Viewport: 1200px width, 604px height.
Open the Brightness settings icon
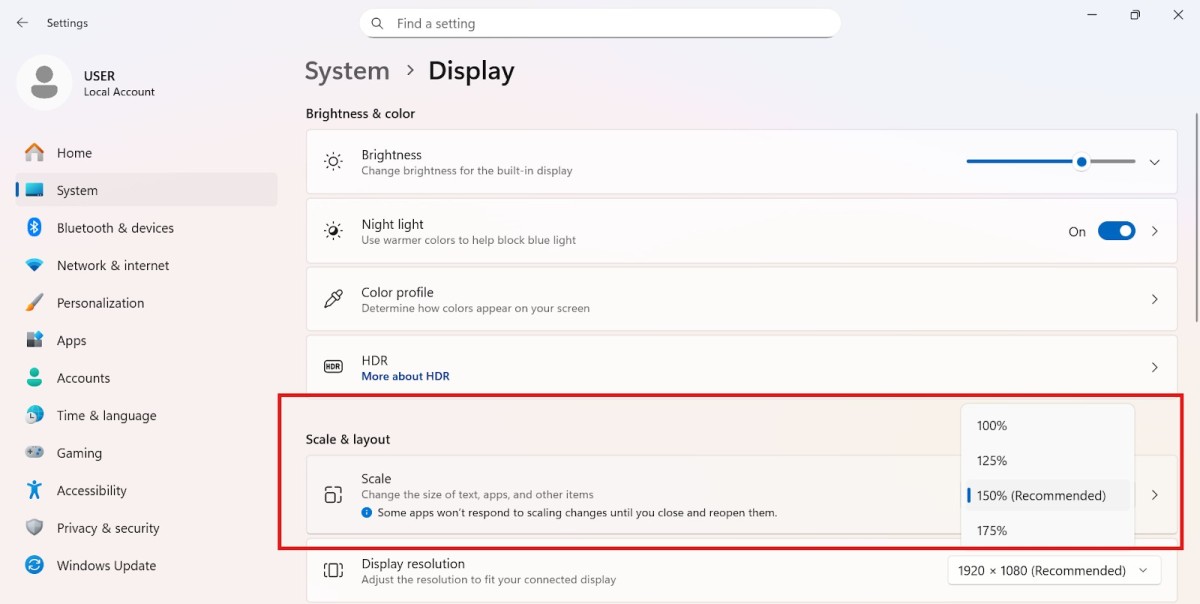(333, 161)
